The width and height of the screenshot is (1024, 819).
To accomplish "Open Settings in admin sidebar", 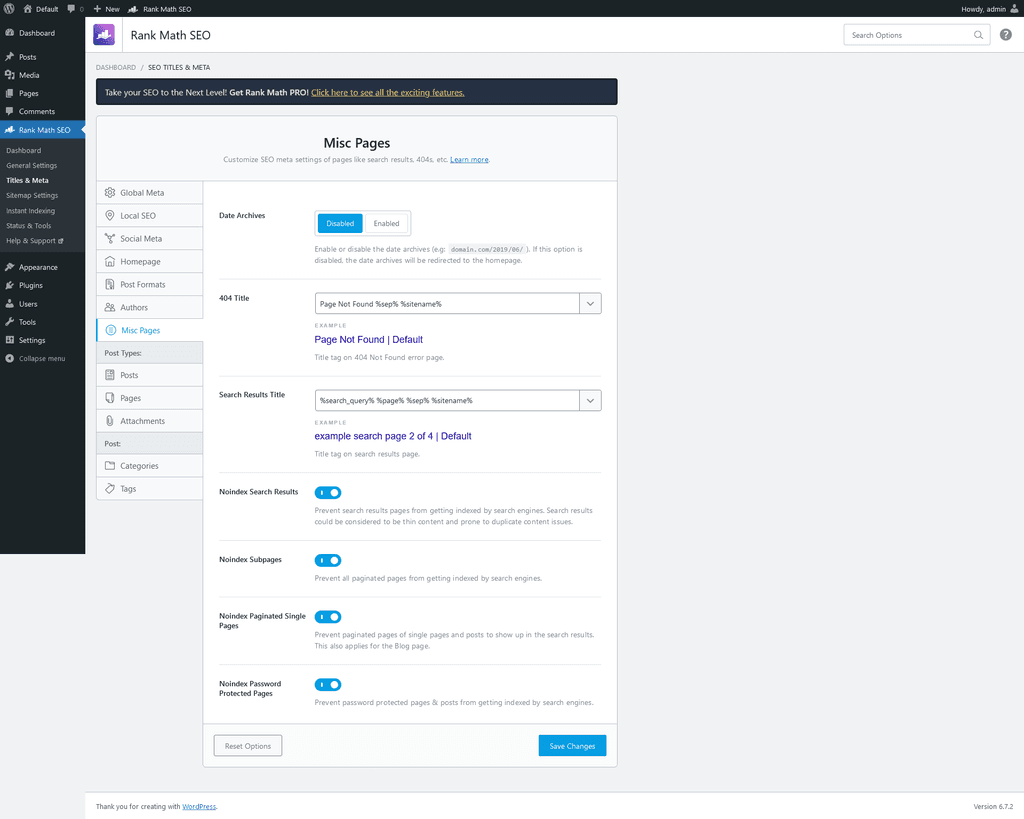I will coord(42,340).
